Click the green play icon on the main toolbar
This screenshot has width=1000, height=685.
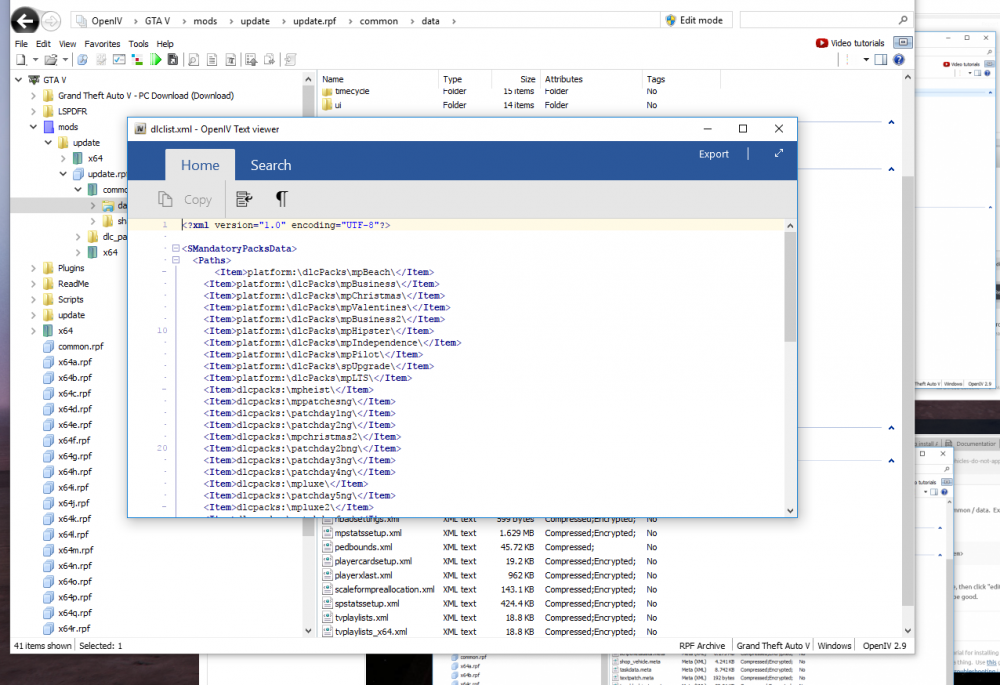pyautogui.click(x=155, y=59)
